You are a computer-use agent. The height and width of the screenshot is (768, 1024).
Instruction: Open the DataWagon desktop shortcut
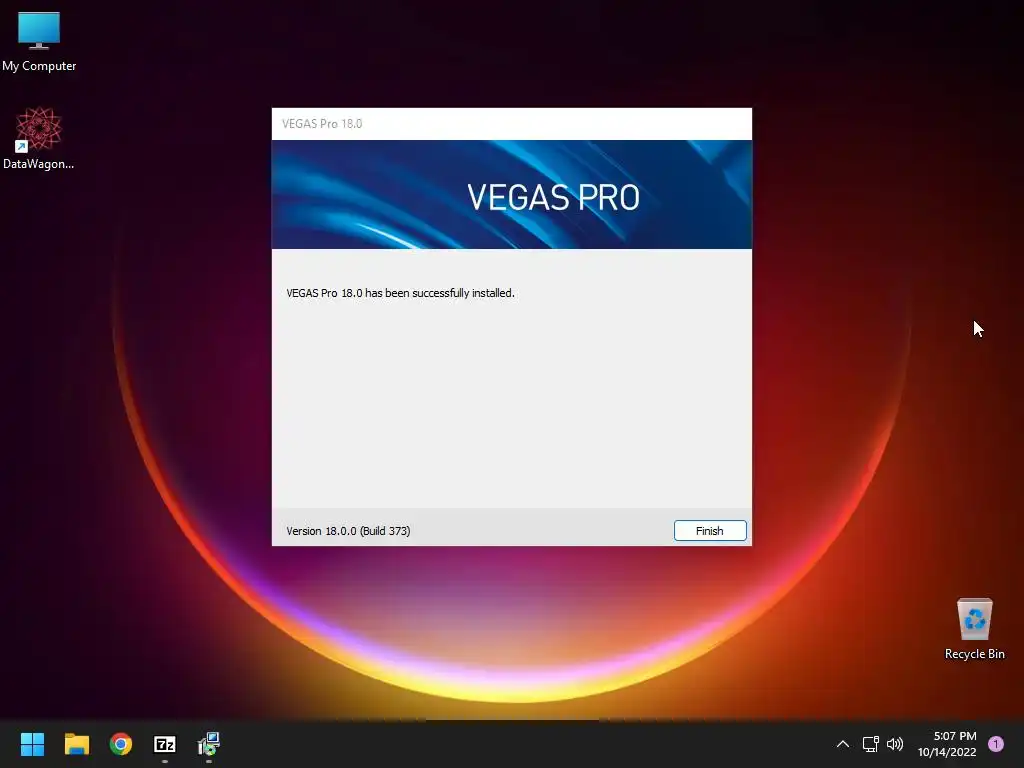click(x=39, y=138)
